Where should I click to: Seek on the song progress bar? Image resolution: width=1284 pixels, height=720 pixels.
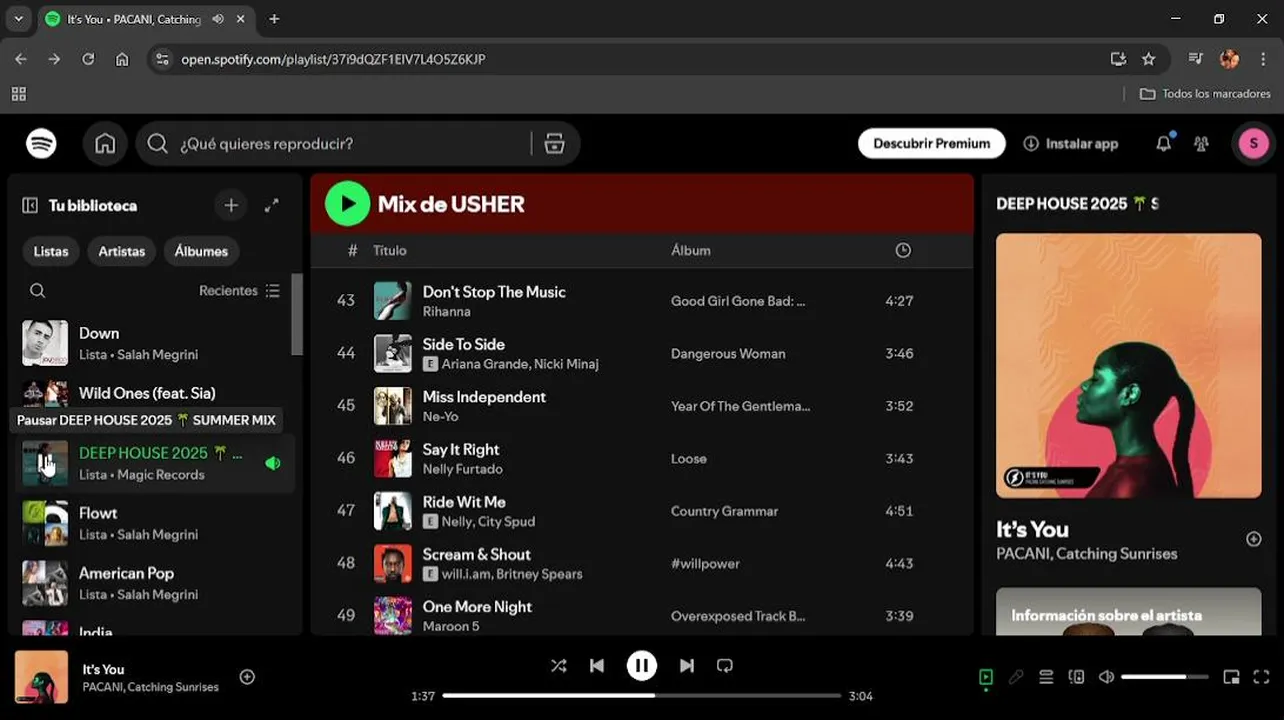[641, 695]
